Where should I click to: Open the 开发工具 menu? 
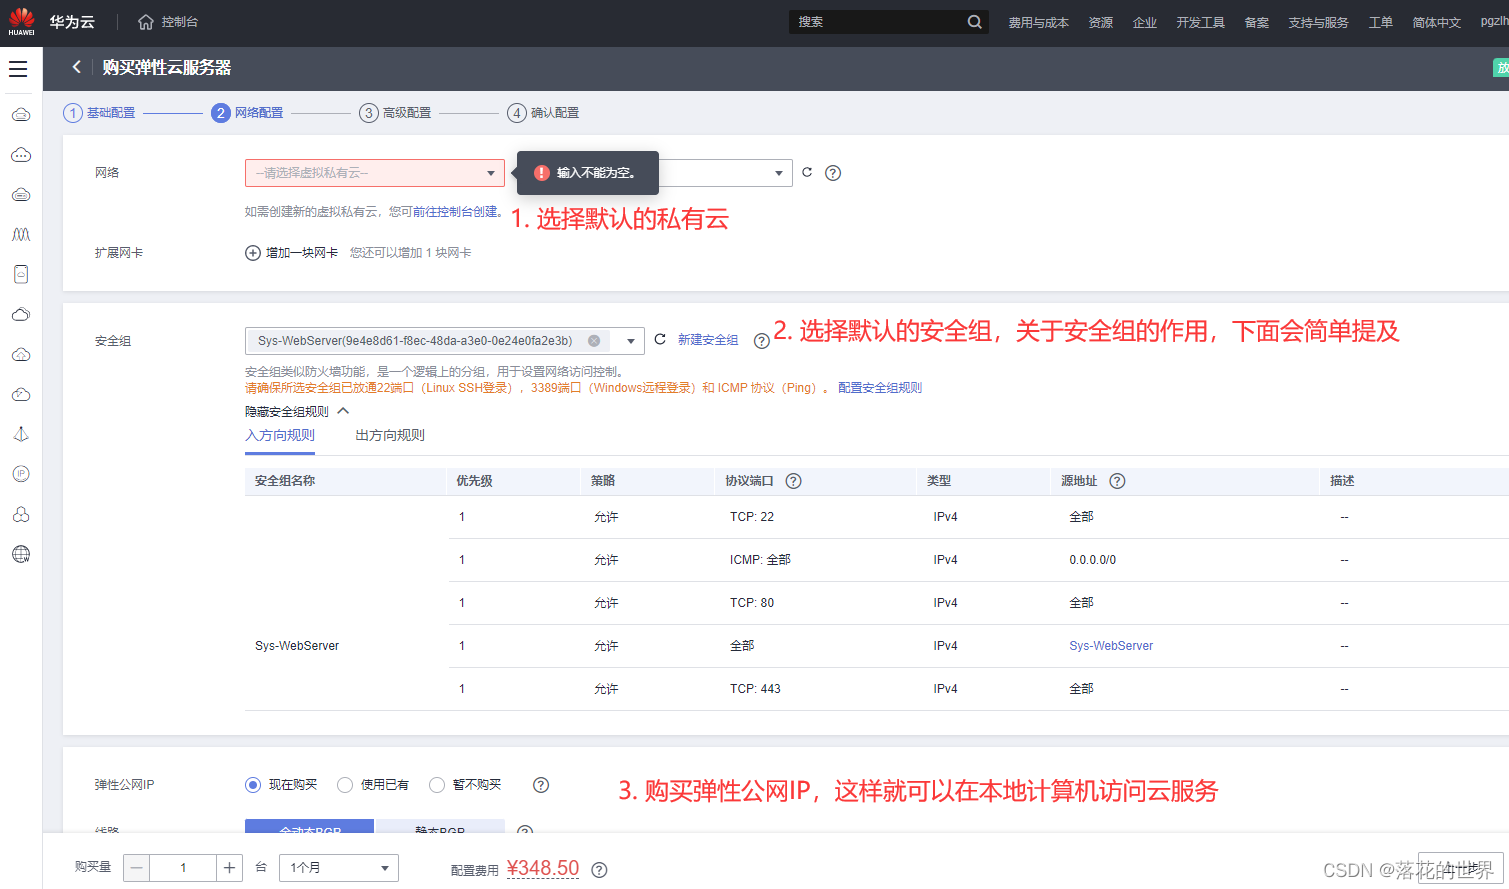(x=1201, y=22)
